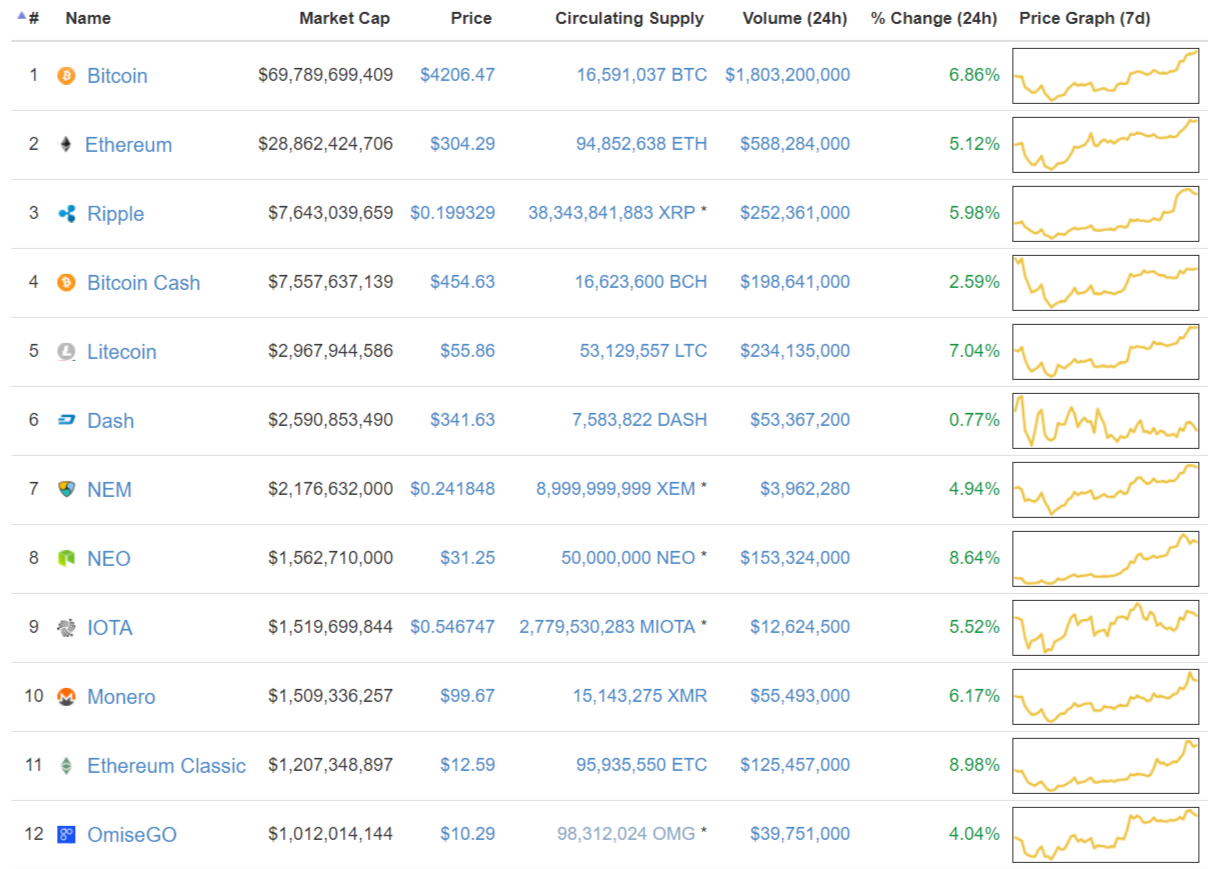Click the NEM shield logo icon
The height and width of the screenshot is (869, 1208).
click(x=66, y=489)
